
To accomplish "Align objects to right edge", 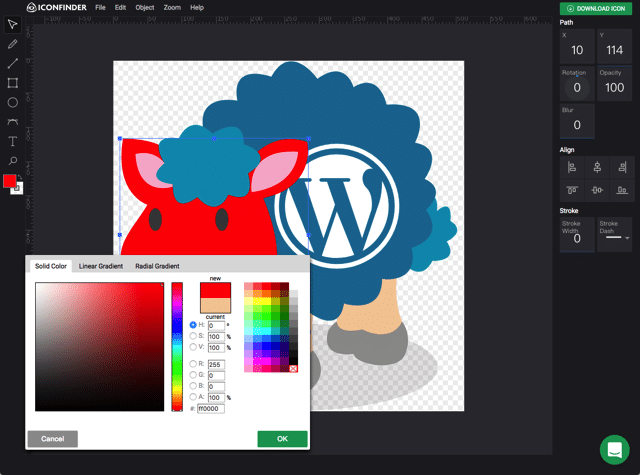I will coord(622,167).
